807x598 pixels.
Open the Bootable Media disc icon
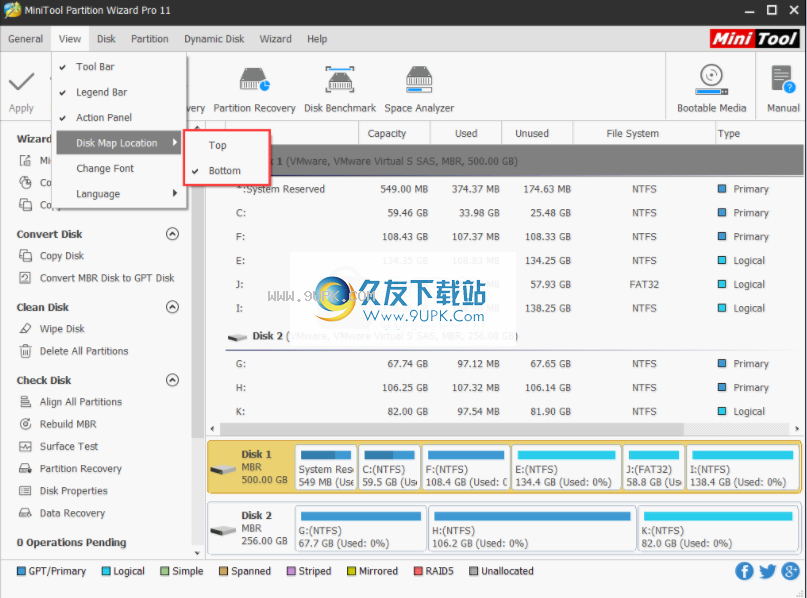point(711,80)
